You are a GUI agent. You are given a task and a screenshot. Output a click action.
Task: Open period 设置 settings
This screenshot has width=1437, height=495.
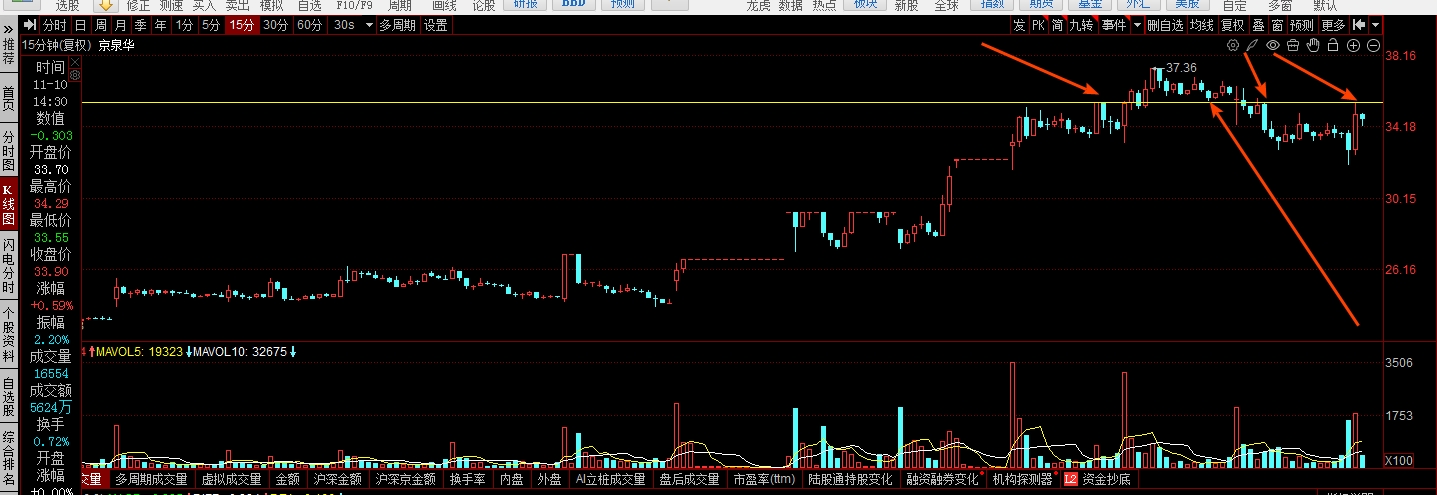pos(436,25)
